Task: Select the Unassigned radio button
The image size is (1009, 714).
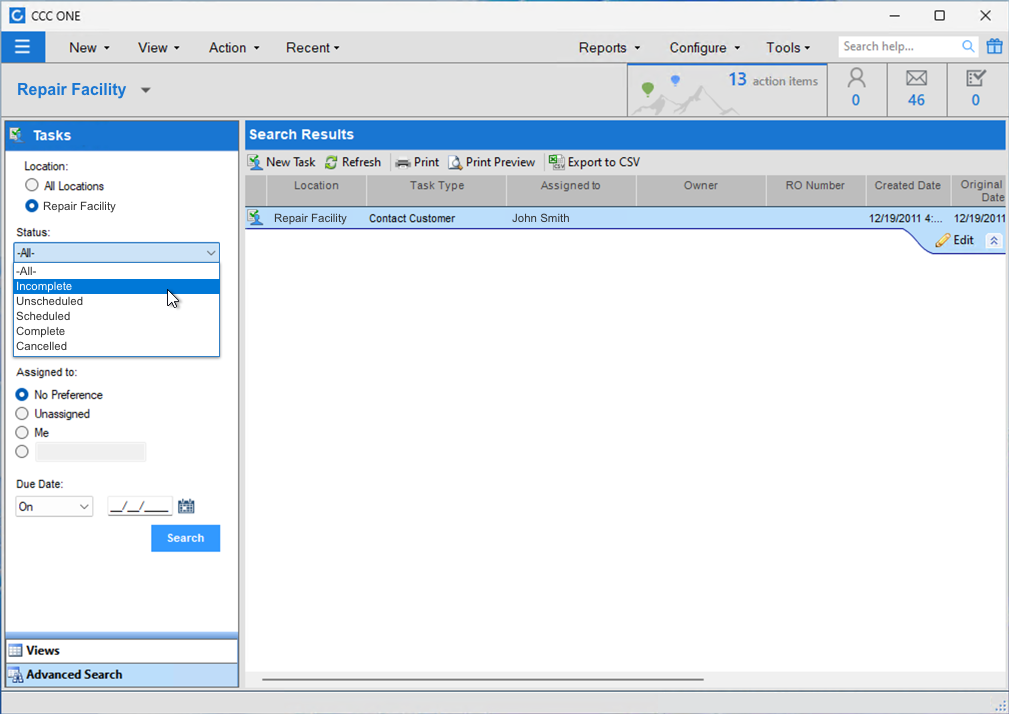Action: (22, 413)
